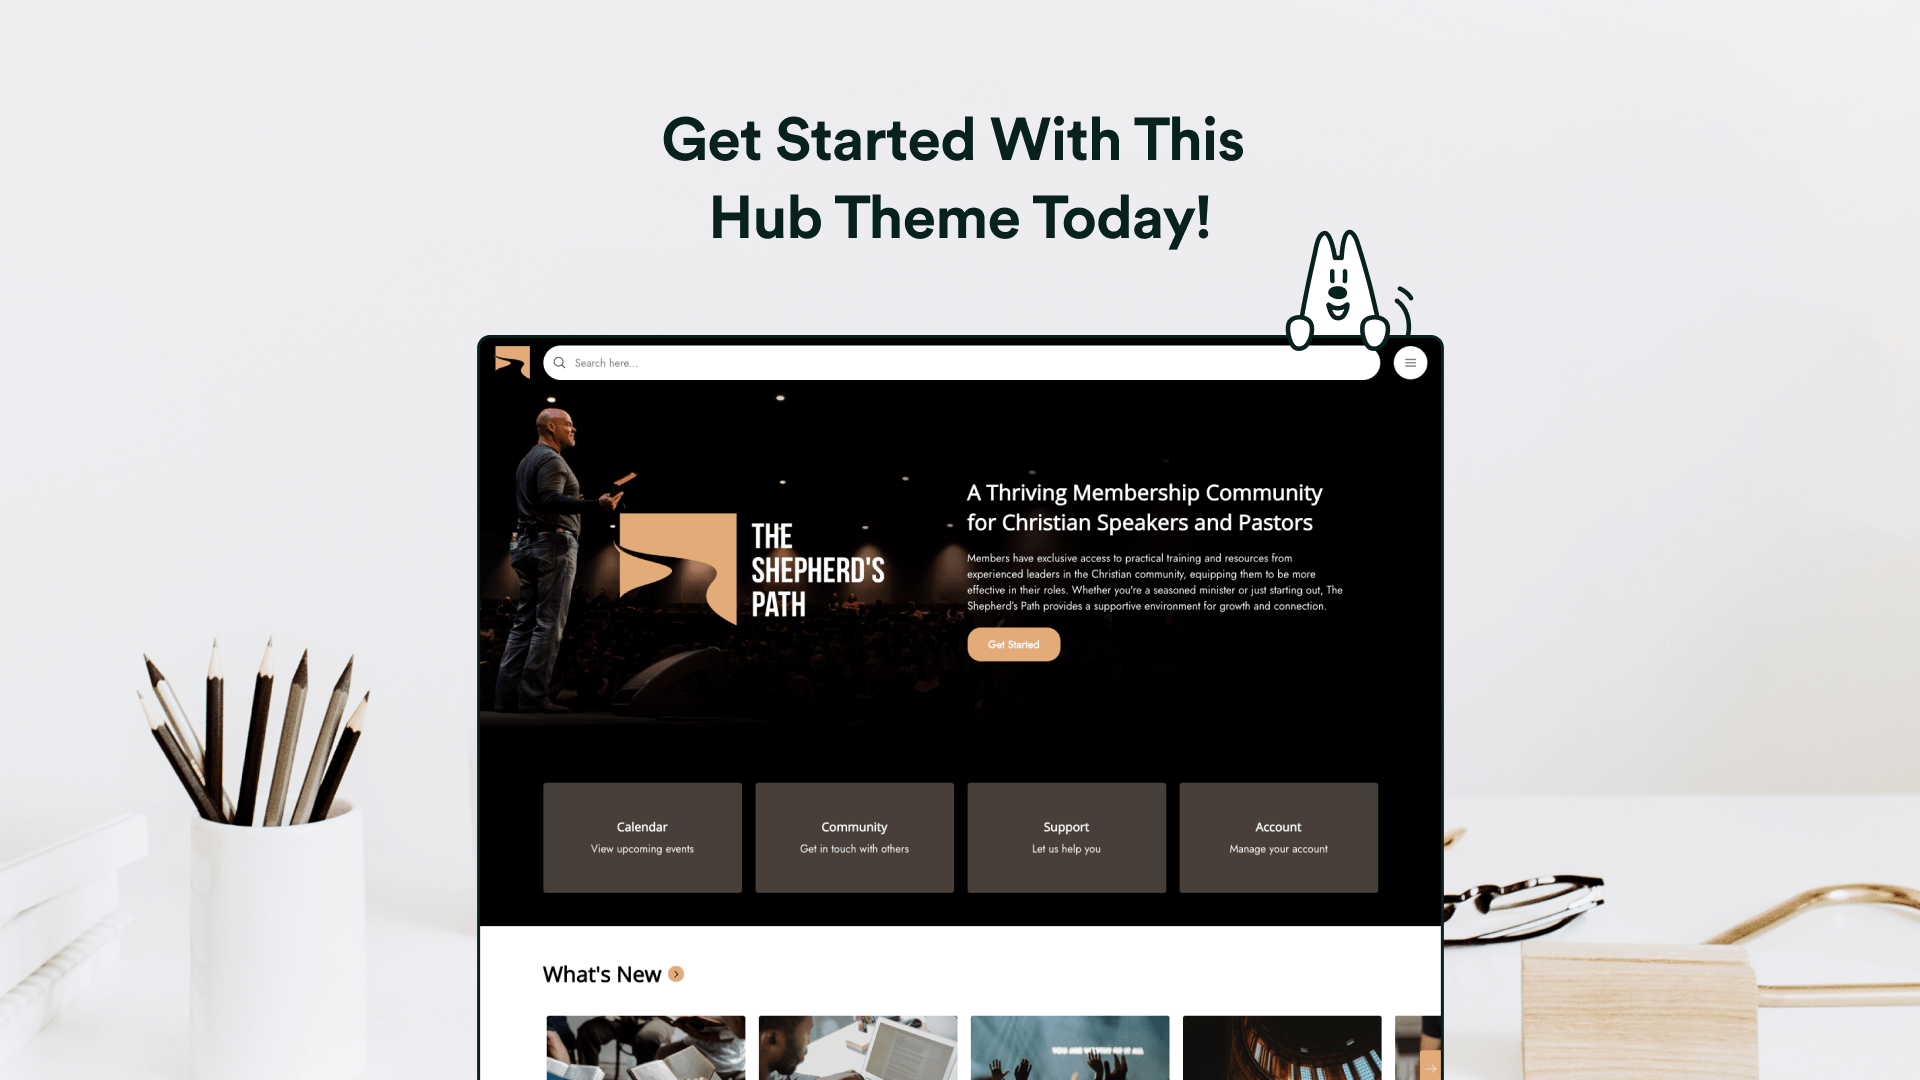This screenshot has width=1920, height=1080.
Task: Click the Account section icon
Action: (x=1278, y=837)
